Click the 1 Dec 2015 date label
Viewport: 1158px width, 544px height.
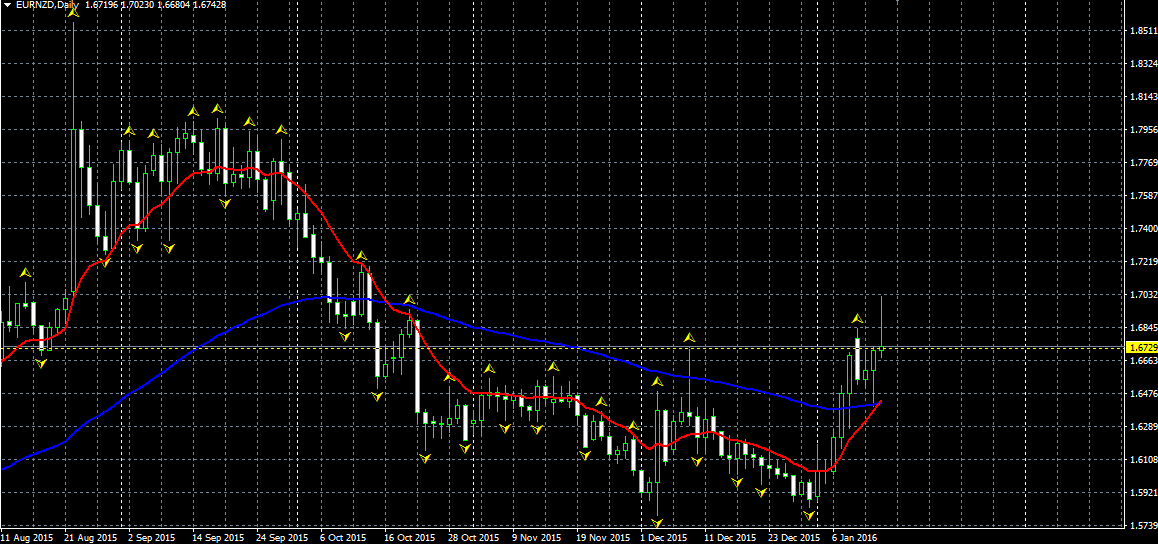pyautogui.click(x=663, y=537)
